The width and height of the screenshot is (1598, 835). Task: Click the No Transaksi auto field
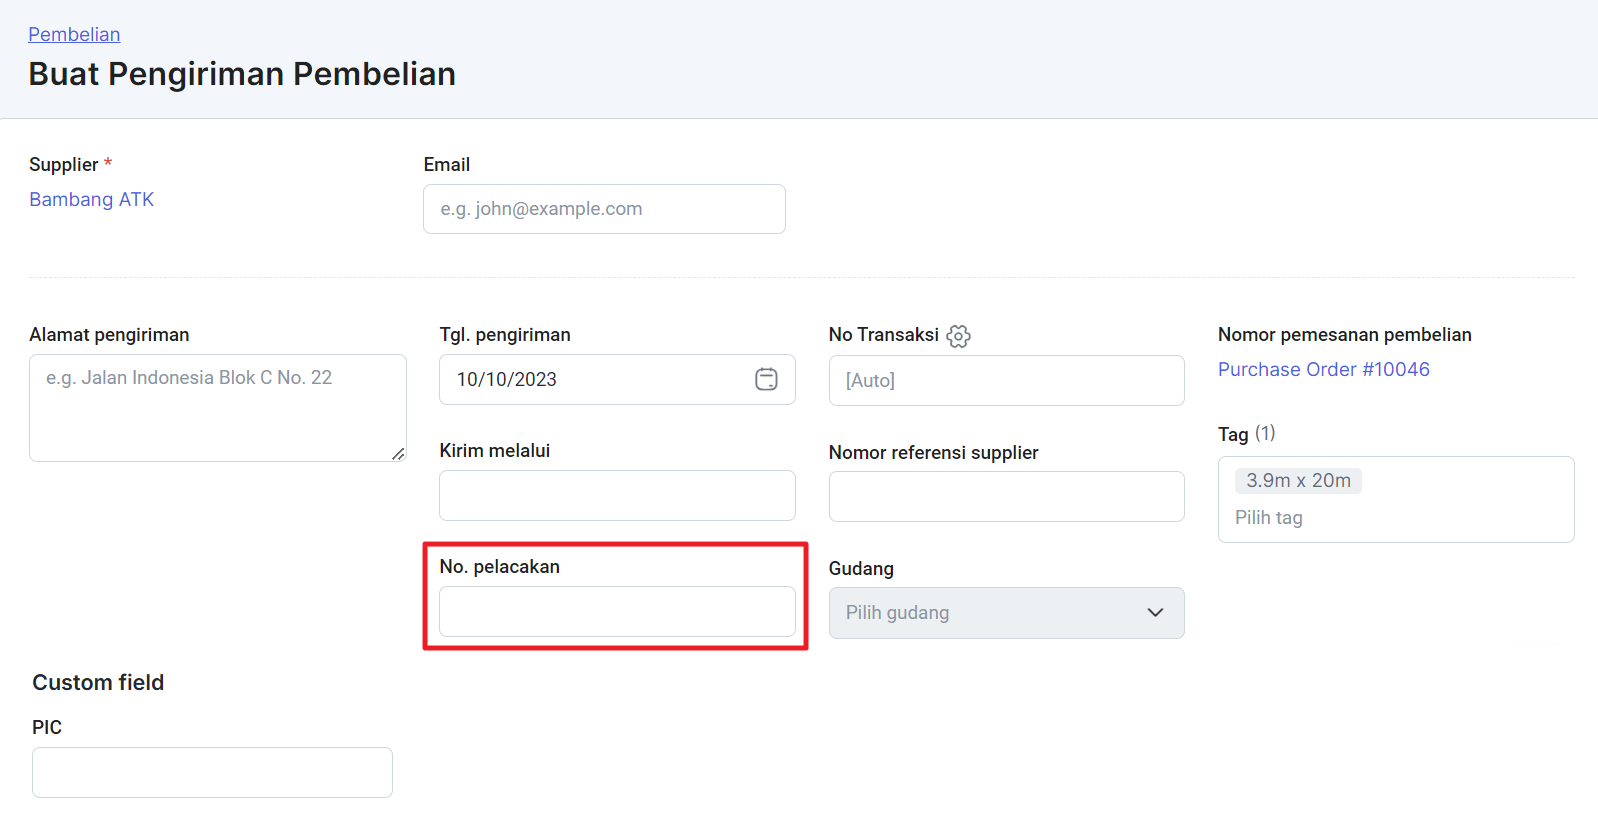tap(1006, 380)
